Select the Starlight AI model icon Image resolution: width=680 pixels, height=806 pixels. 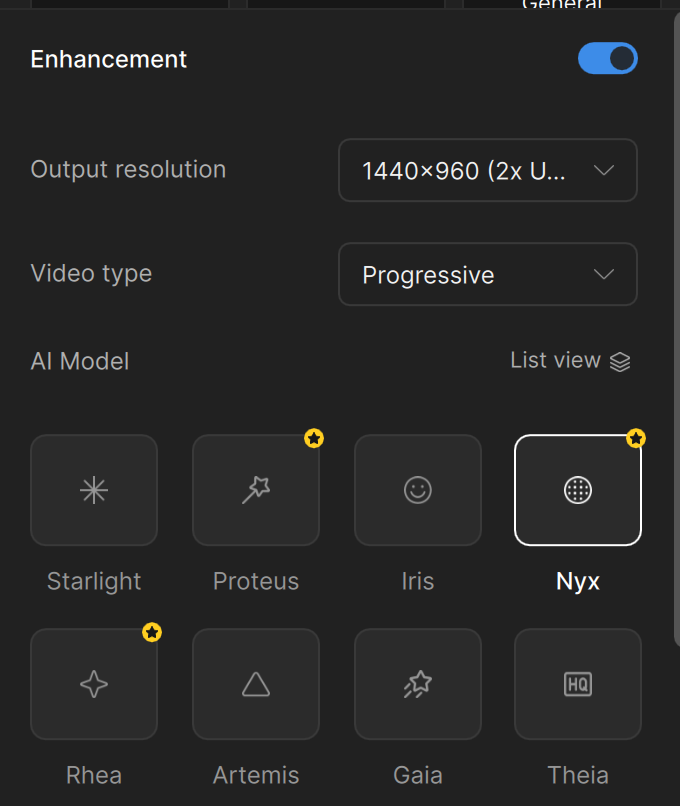click(94, 490)
